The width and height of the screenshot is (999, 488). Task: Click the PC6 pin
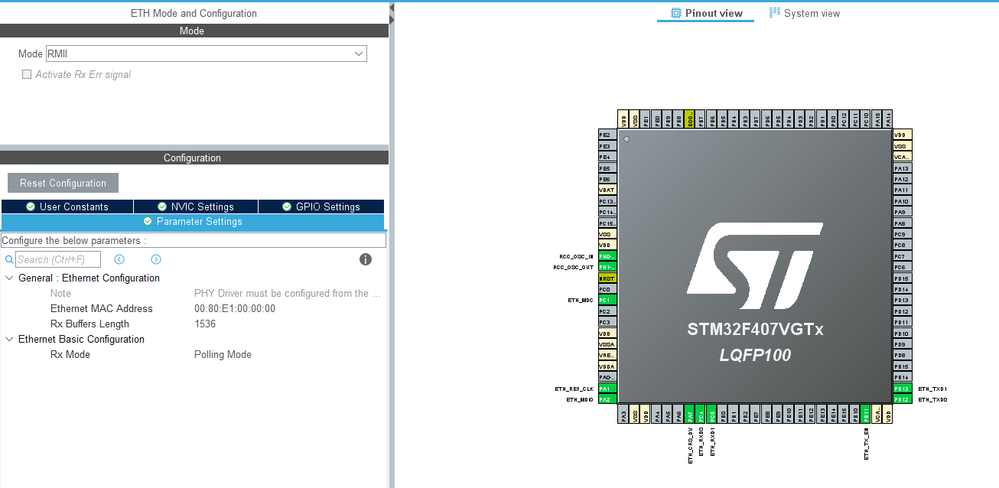903,267
